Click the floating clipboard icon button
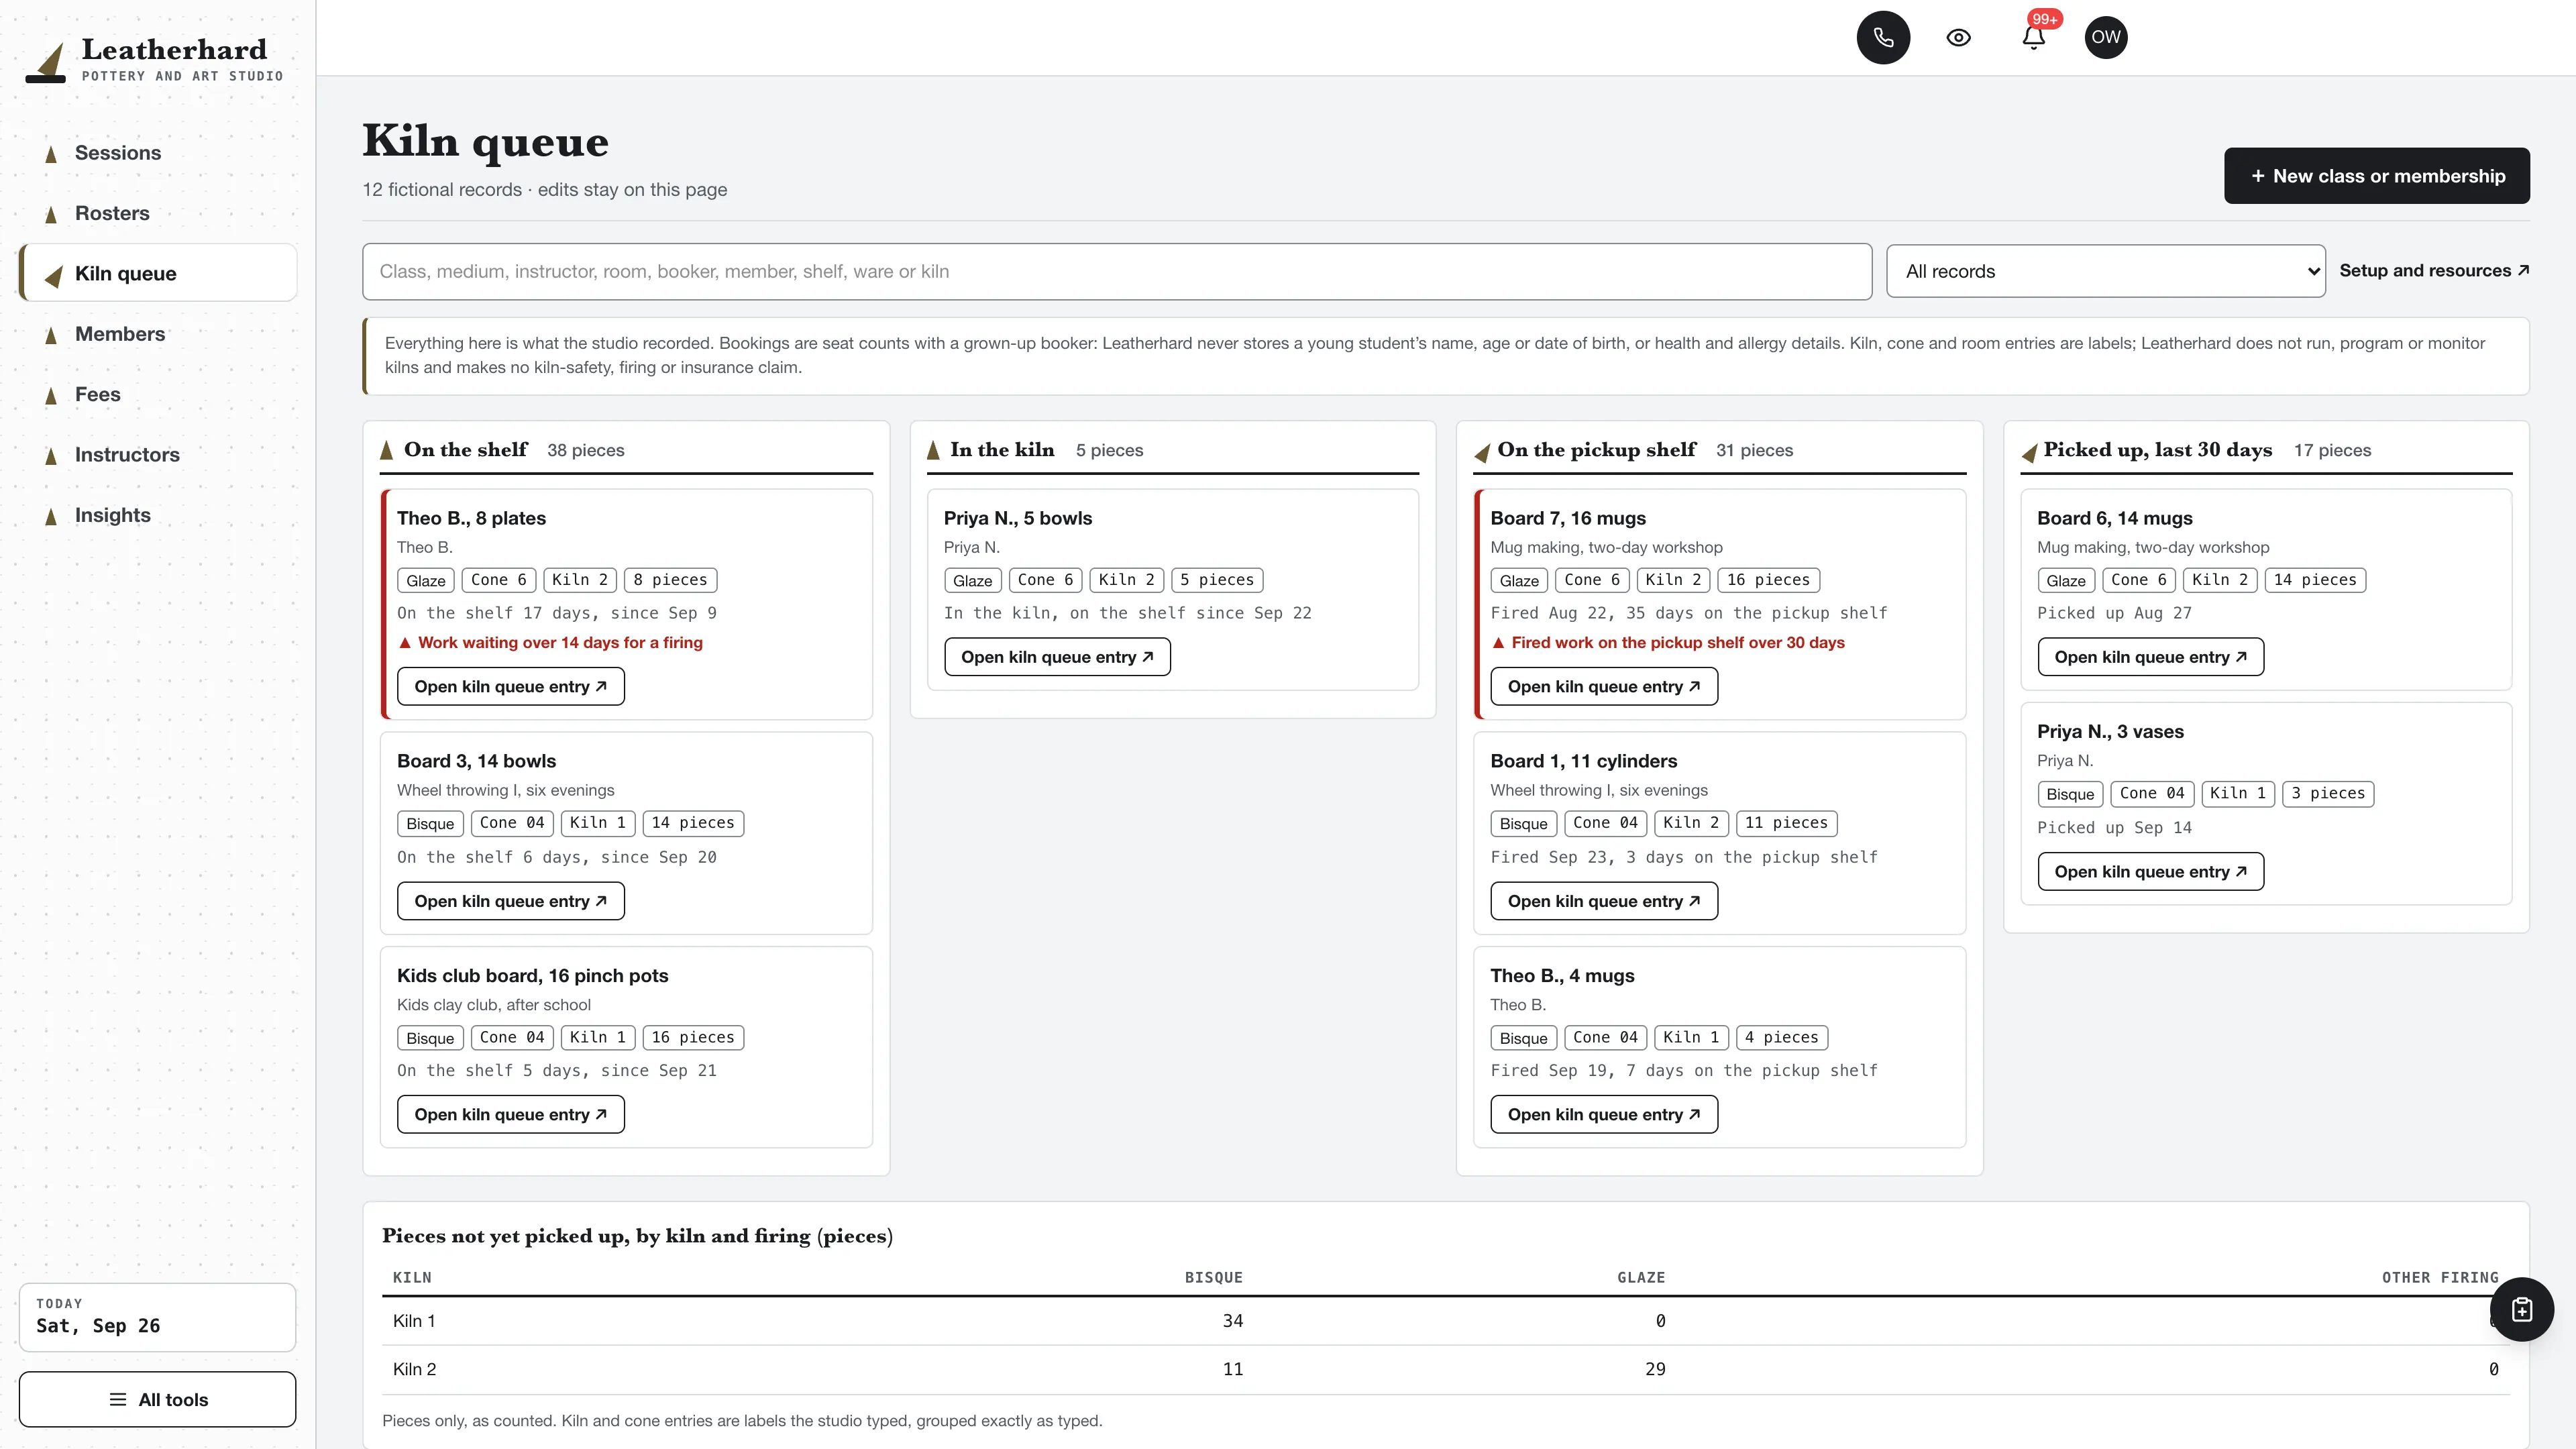Screen dimensions: 2576x1449 pos(2522,1309)
